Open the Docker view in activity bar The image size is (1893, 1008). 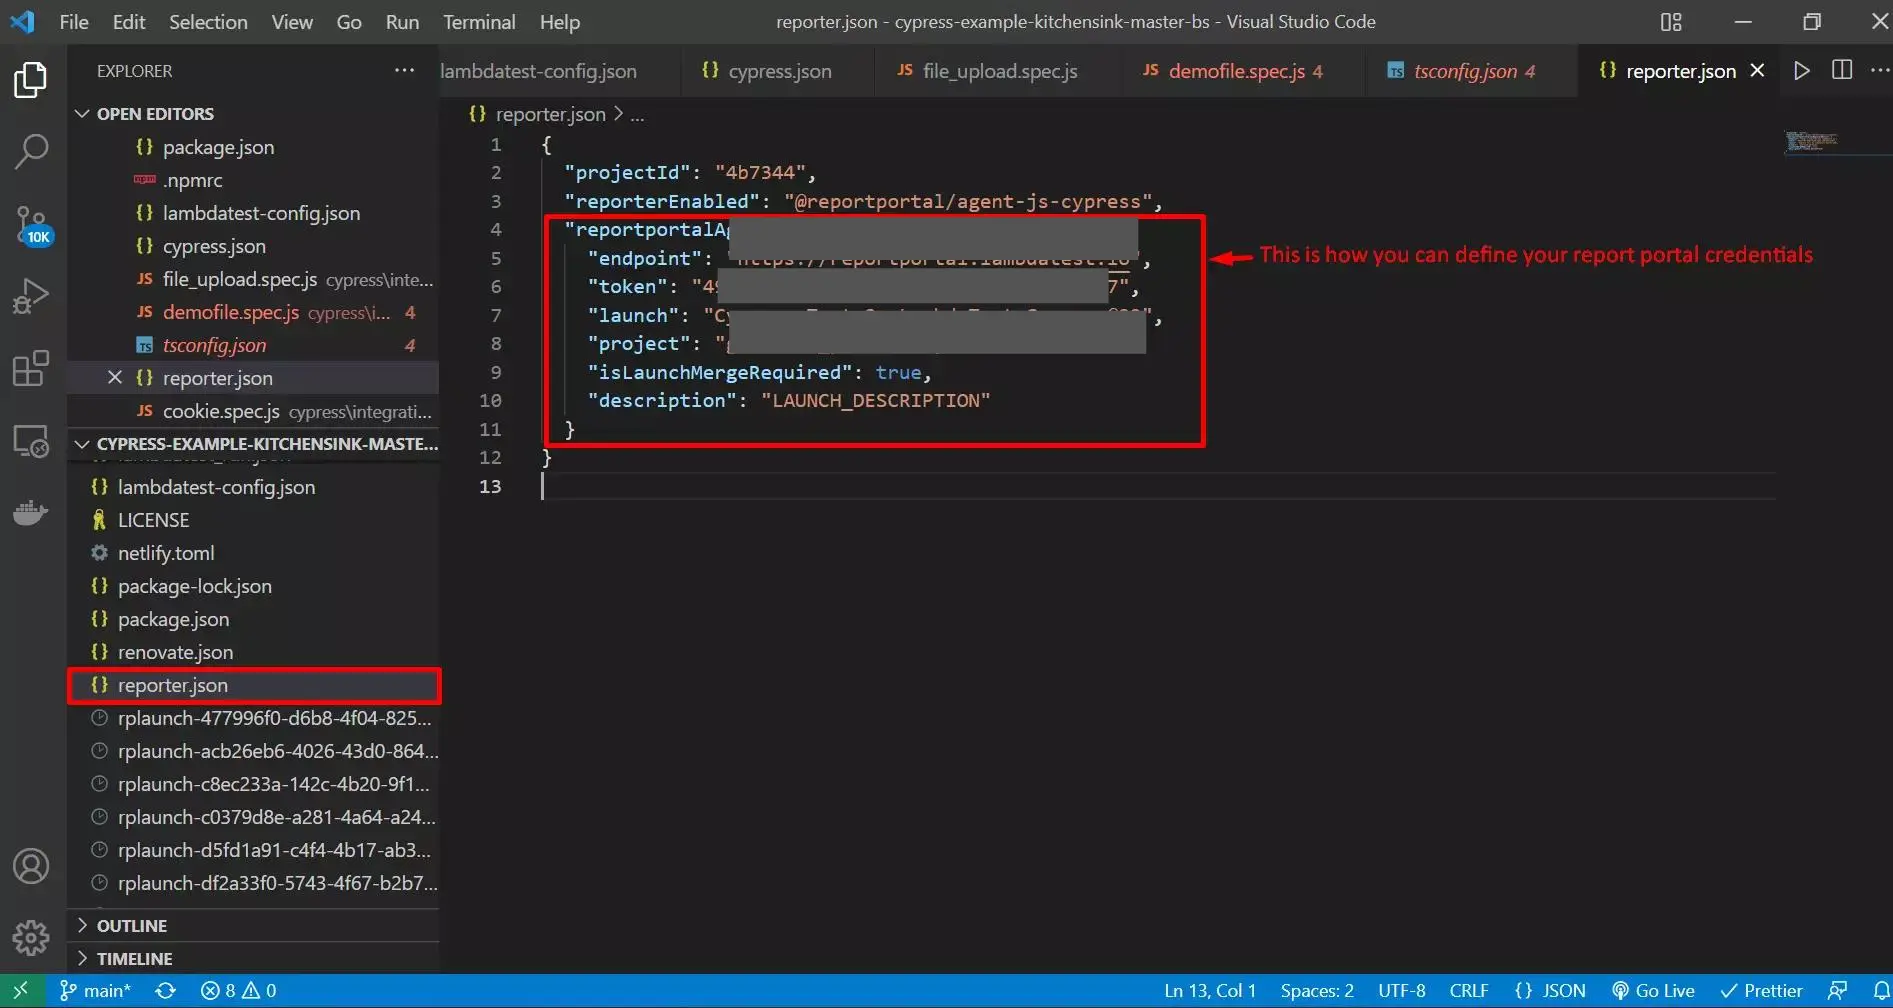31,513
